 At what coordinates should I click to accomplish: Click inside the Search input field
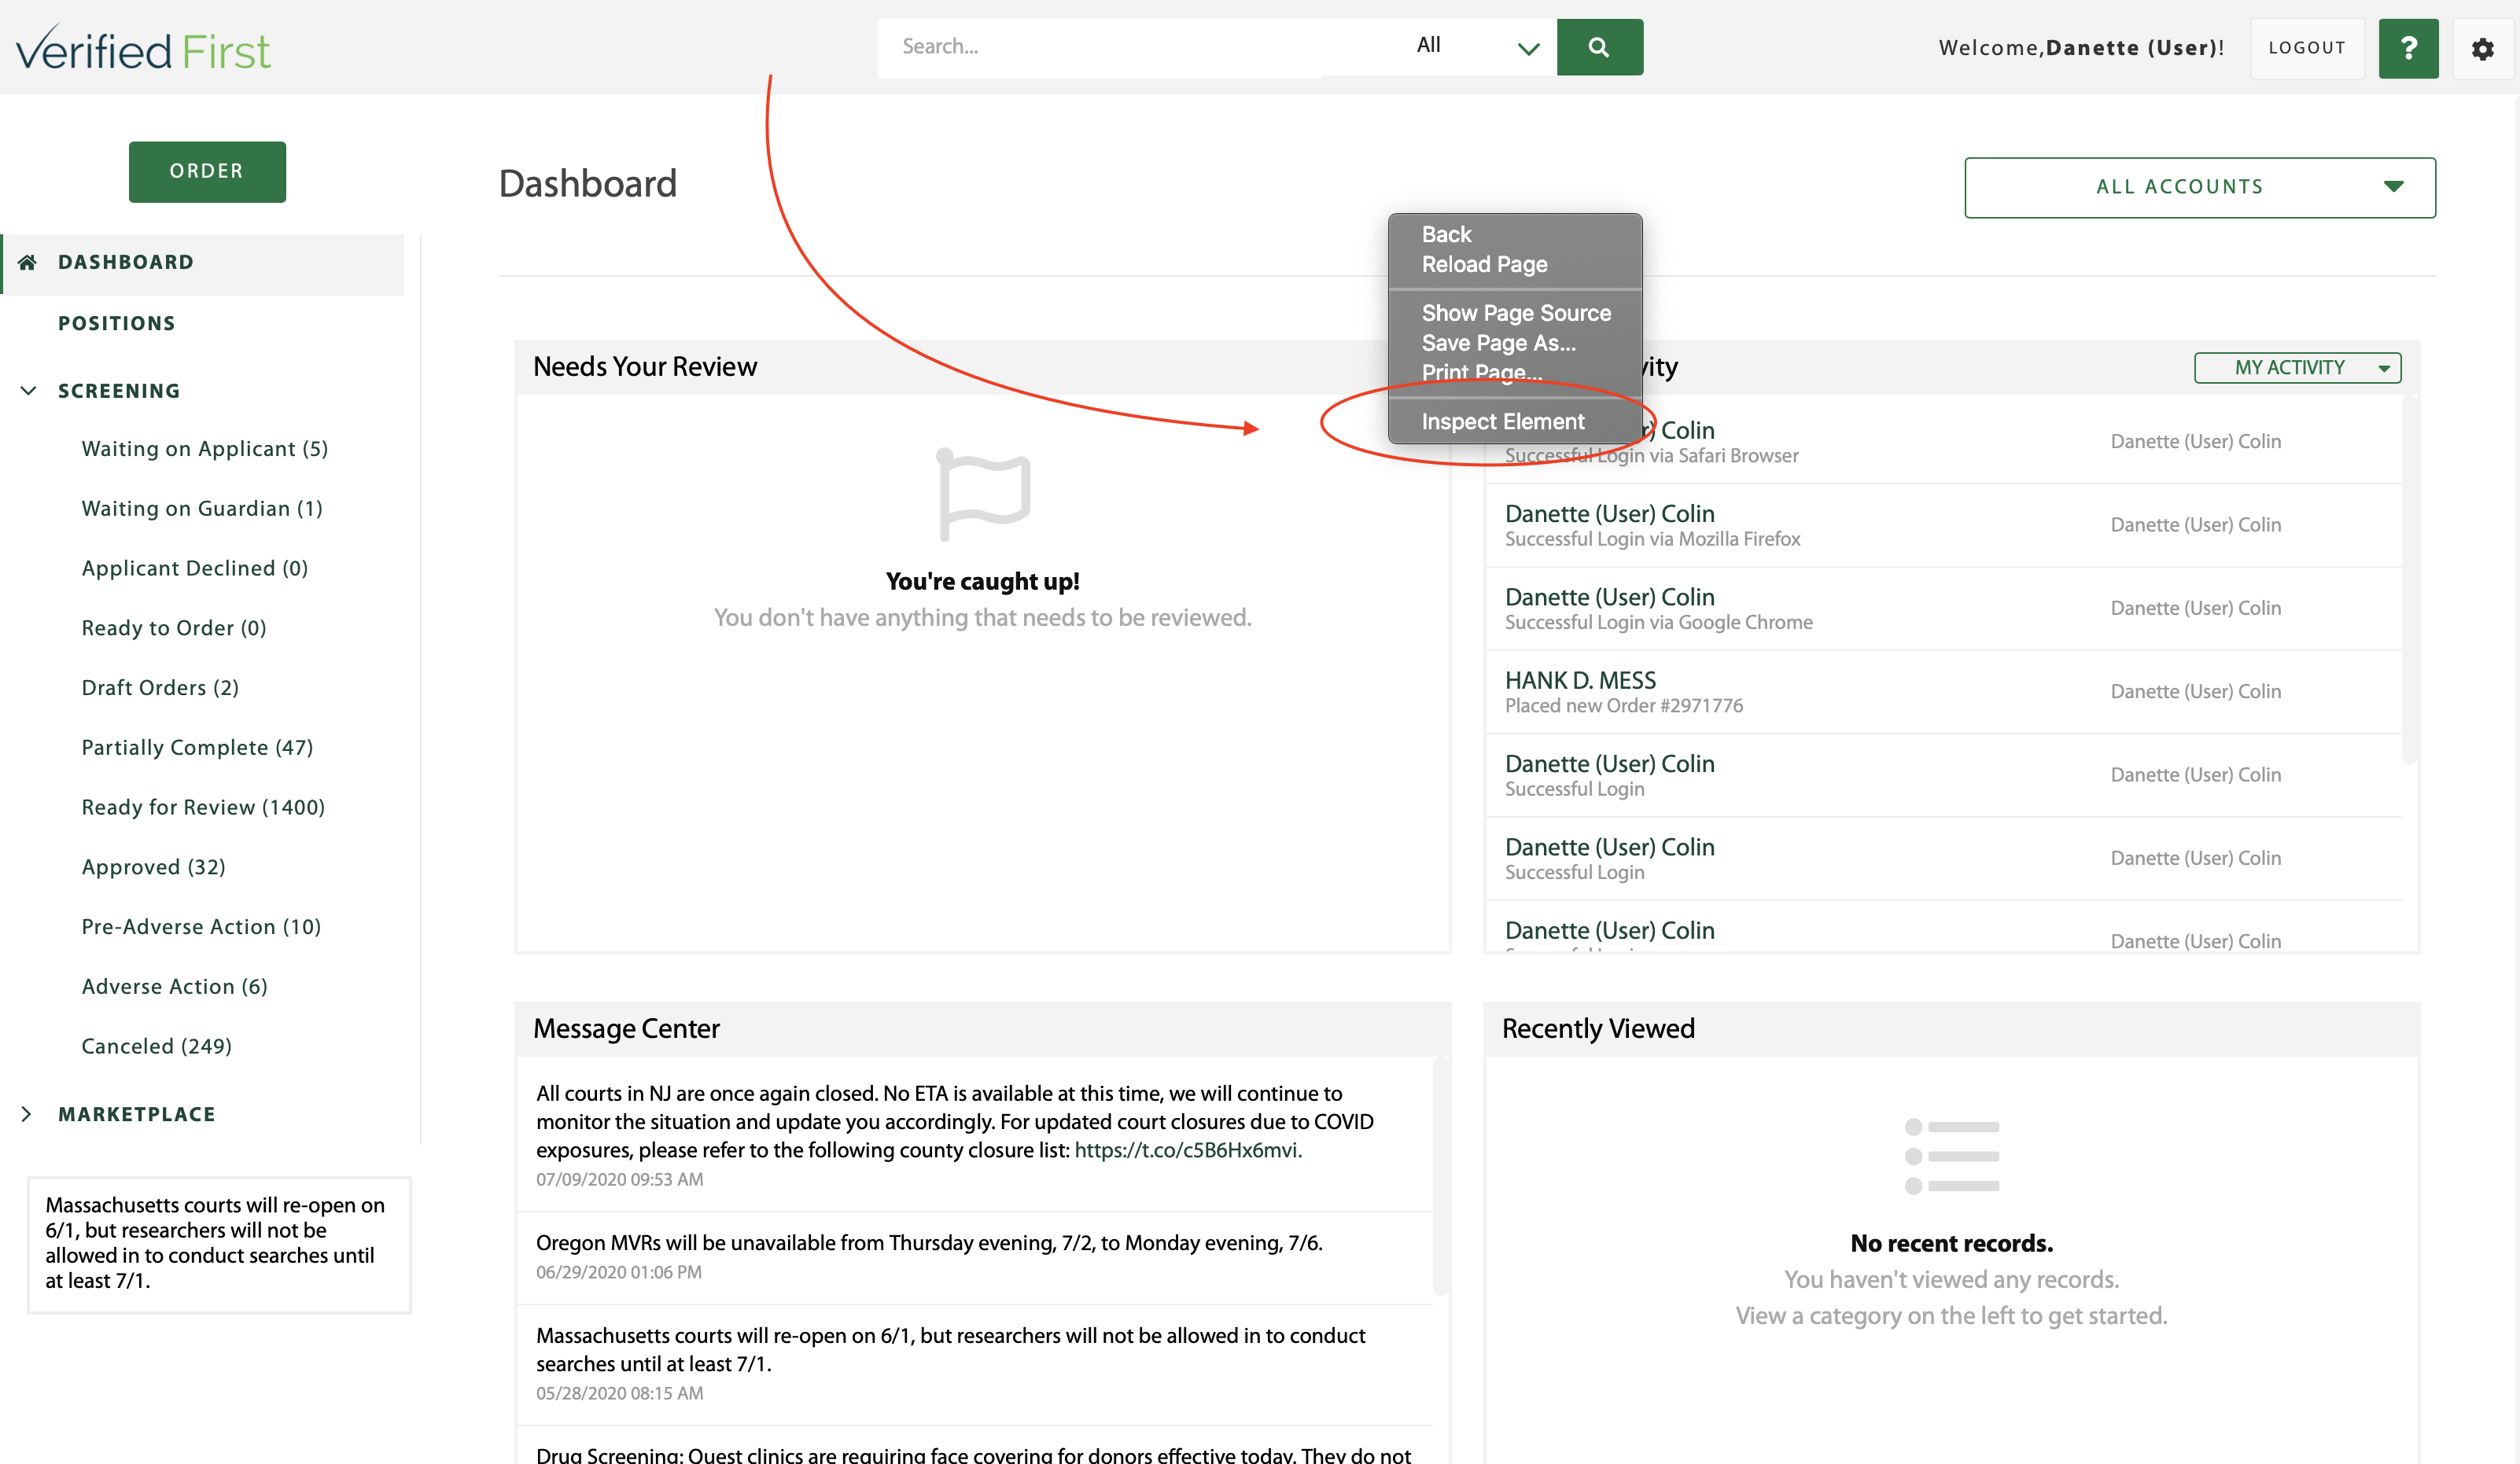(x=1100, y=47)
